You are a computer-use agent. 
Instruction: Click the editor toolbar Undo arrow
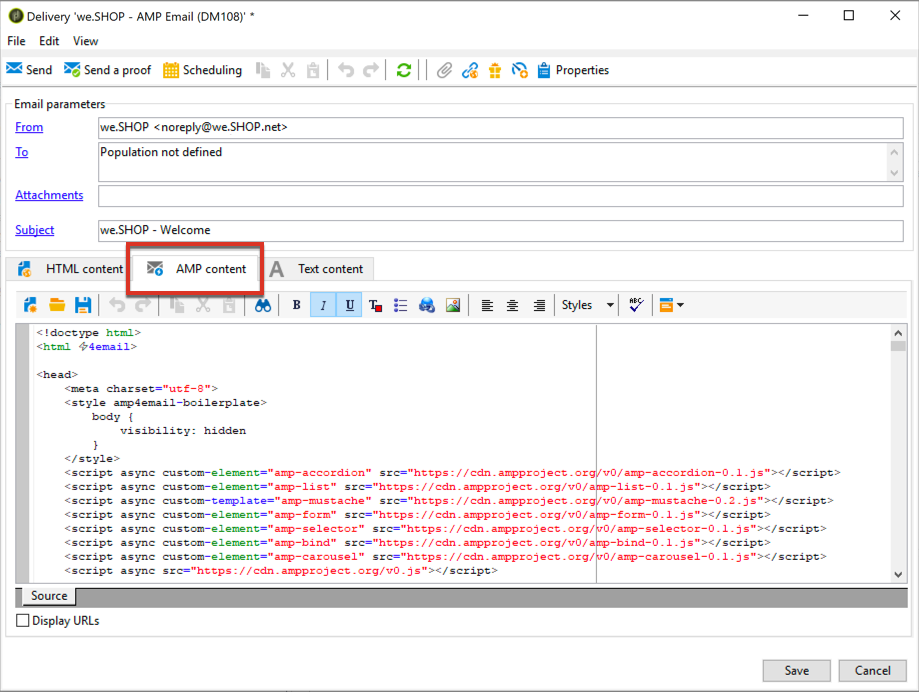117,305
